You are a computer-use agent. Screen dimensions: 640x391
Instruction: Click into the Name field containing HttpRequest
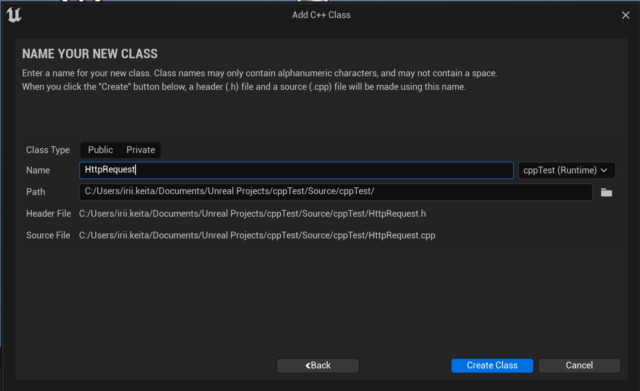(x=296, y=170)
